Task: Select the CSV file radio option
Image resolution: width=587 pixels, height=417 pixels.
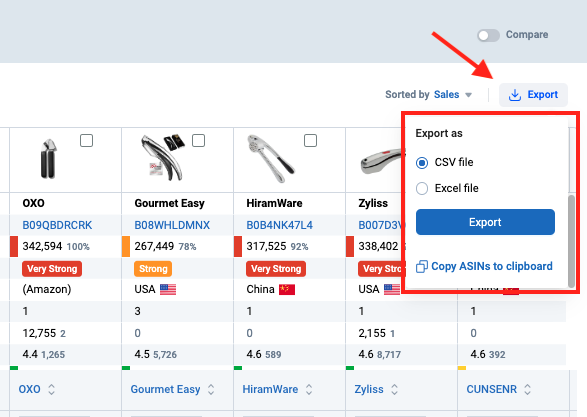Action: tap(422, 163)
